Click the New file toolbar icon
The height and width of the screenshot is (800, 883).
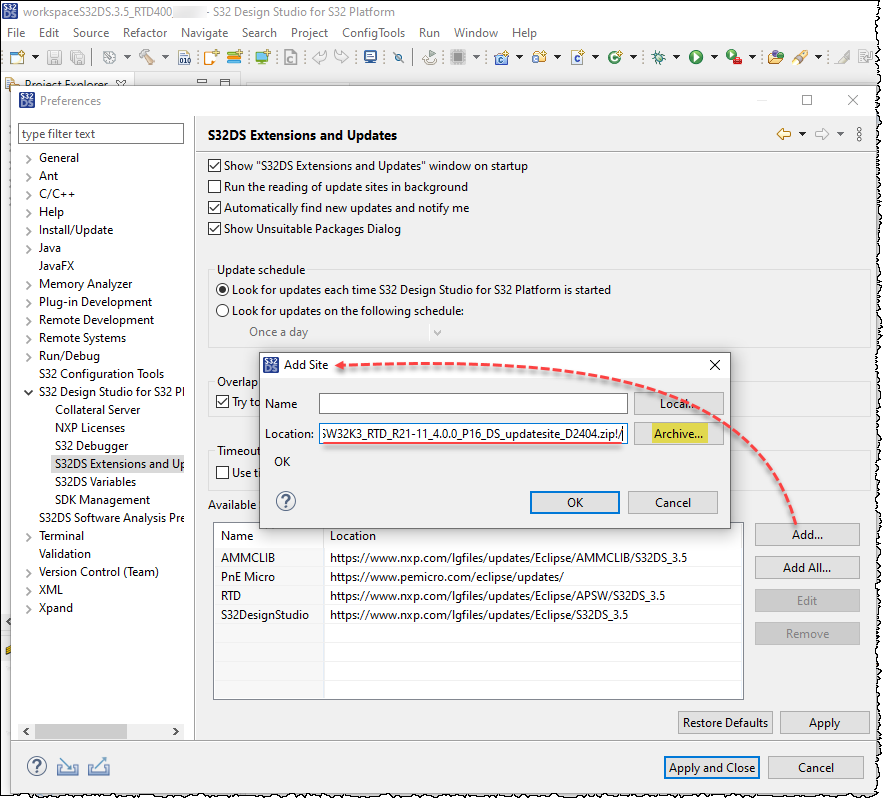click(17, 57)
